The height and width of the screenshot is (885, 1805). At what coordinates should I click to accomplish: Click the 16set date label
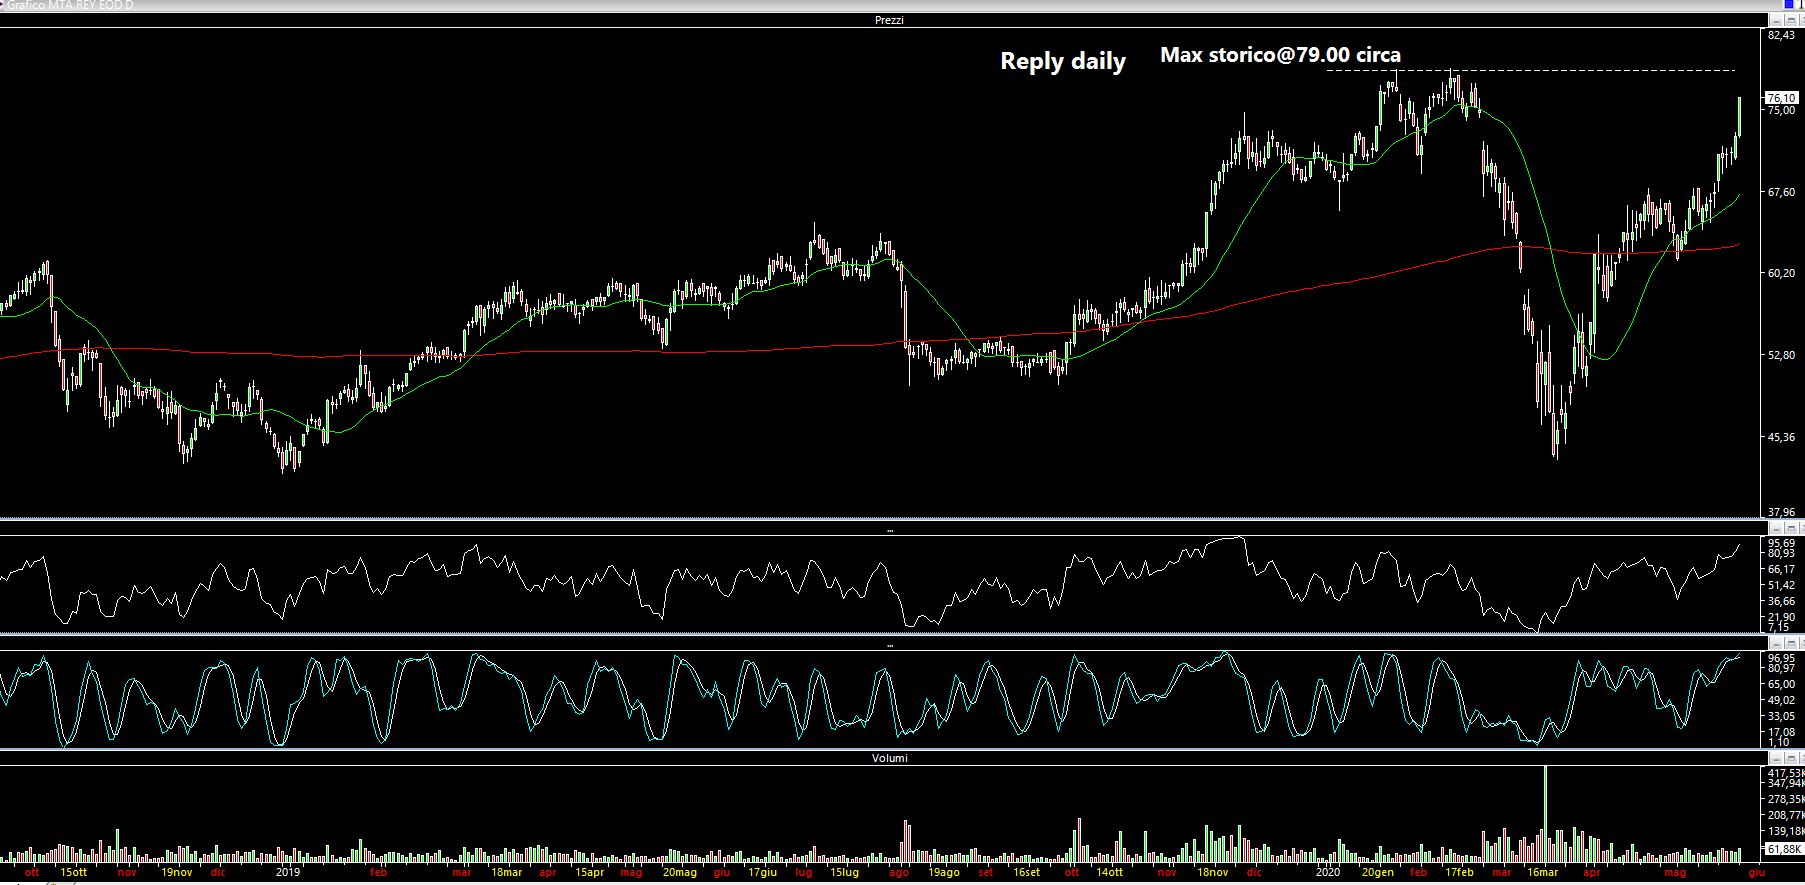[1025, 872]
